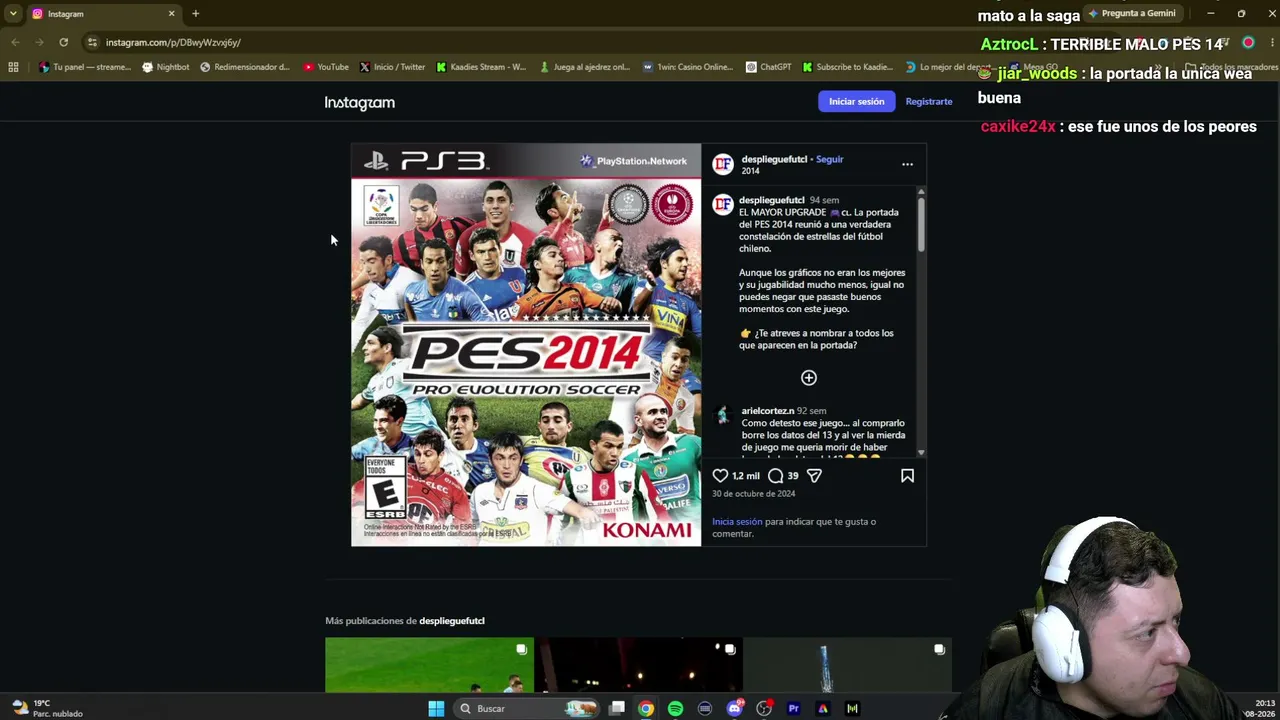Click the Inicia sesión link below post
This screenshot has width=1280, height=720.
point(737,522)
